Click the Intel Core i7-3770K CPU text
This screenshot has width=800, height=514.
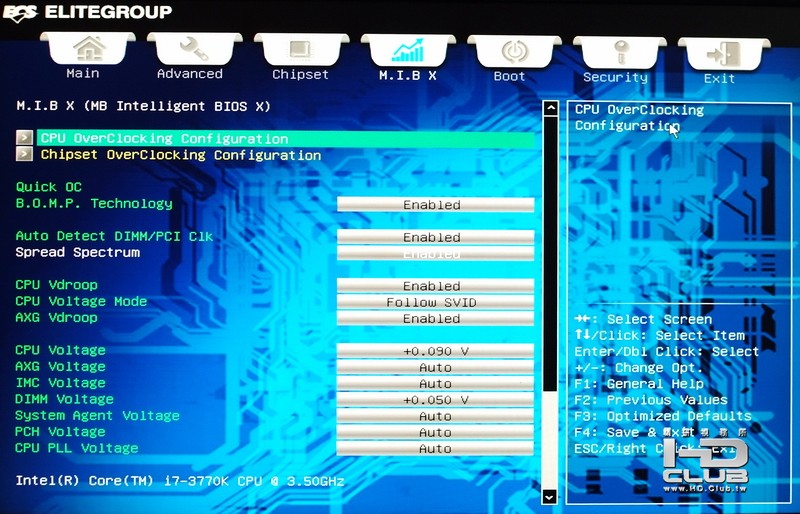[180, 481]
